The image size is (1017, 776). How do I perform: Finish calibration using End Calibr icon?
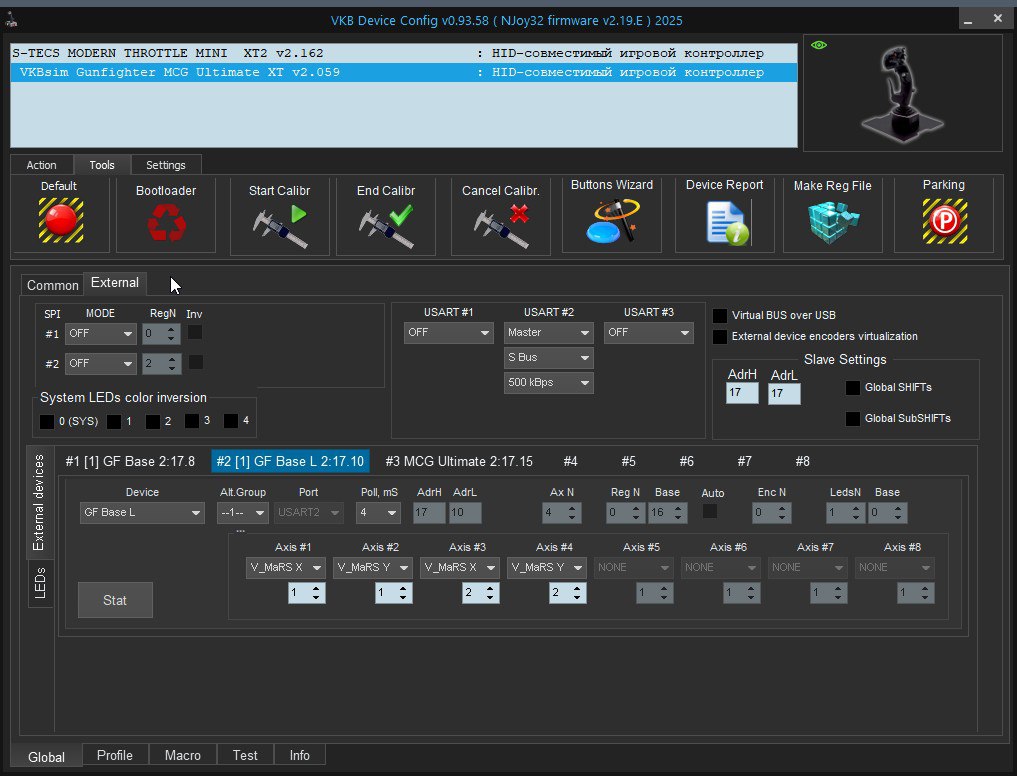386,222
